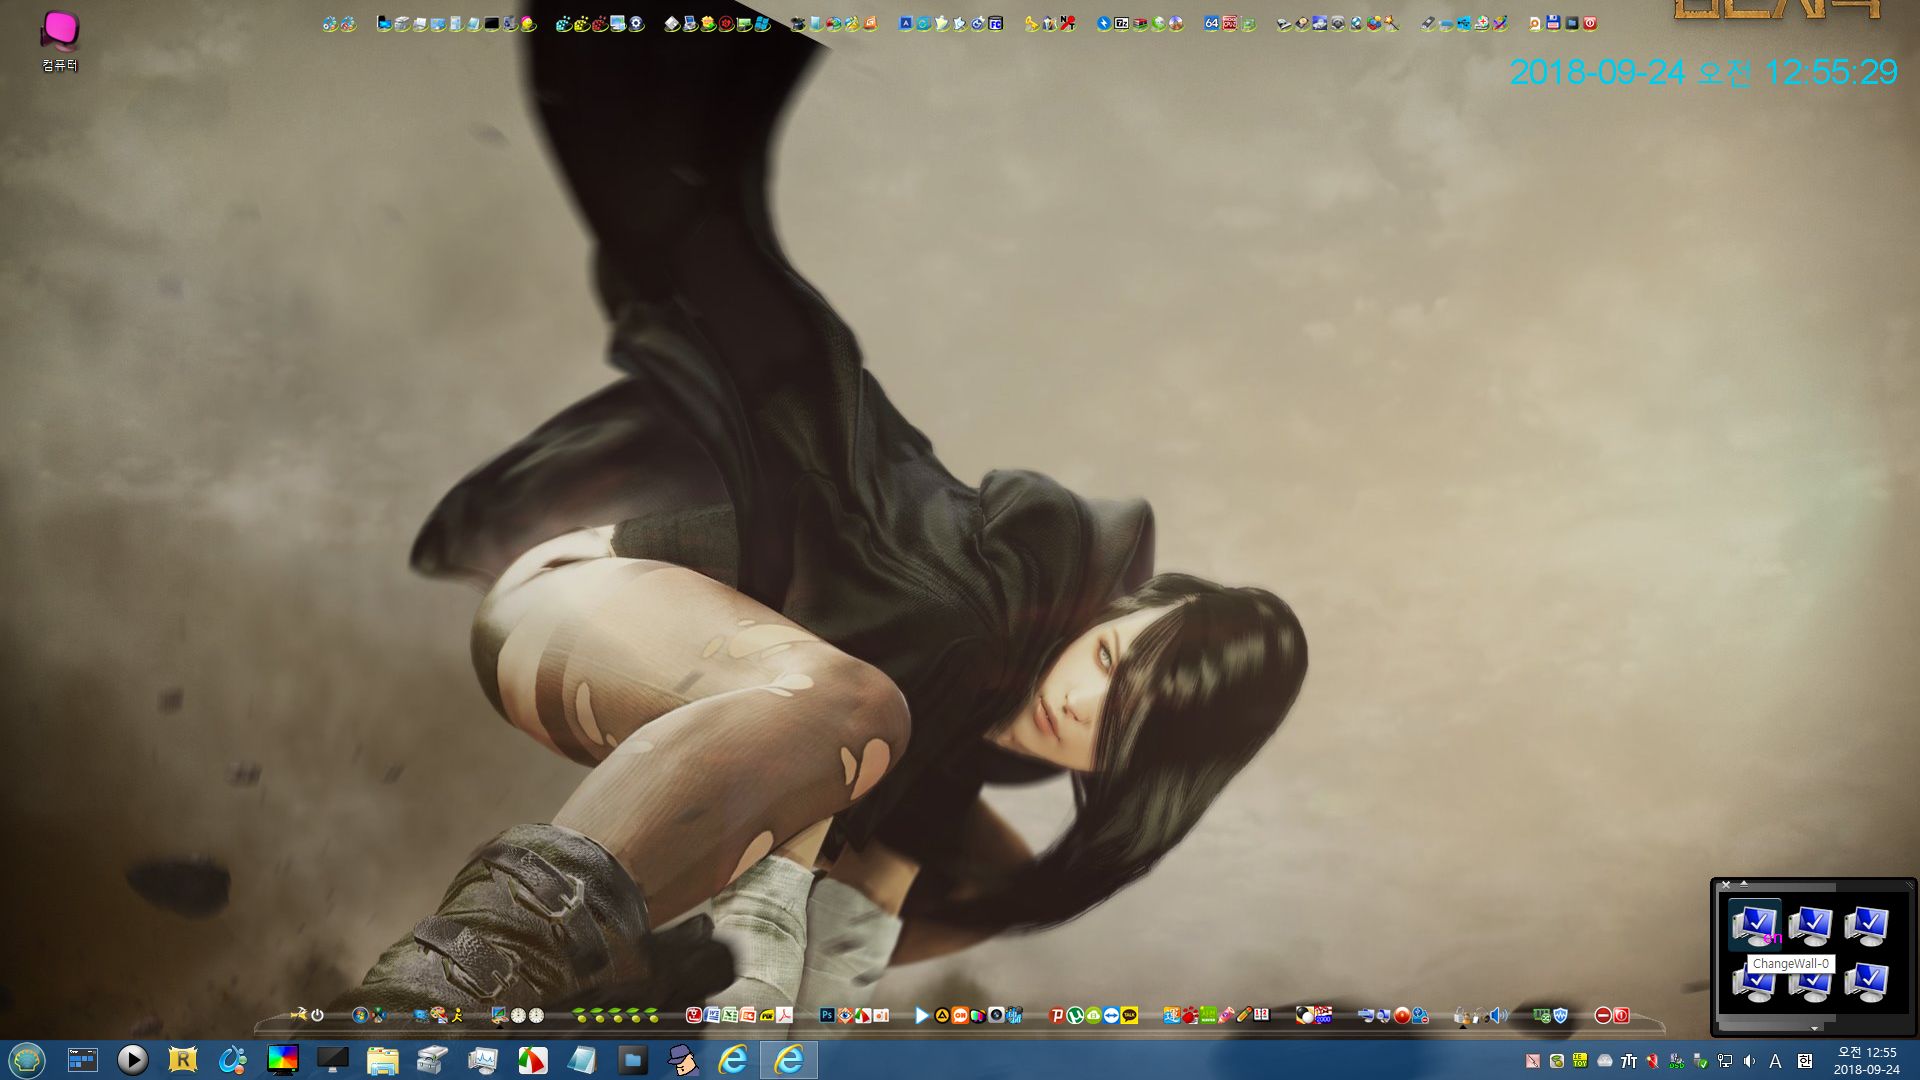
Task: Select the bottom-right monitor in ChangeWall widget
Action: coord(1867,983)
